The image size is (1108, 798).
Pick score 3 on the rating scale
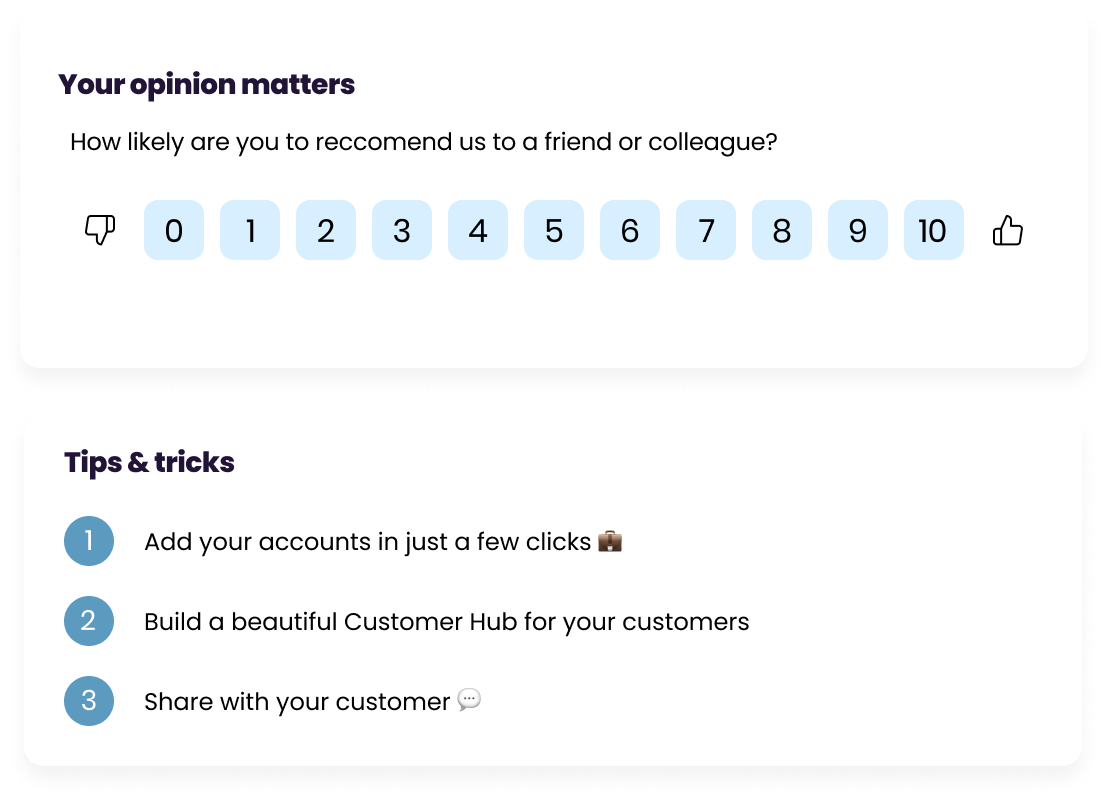[x=402, y=231]
